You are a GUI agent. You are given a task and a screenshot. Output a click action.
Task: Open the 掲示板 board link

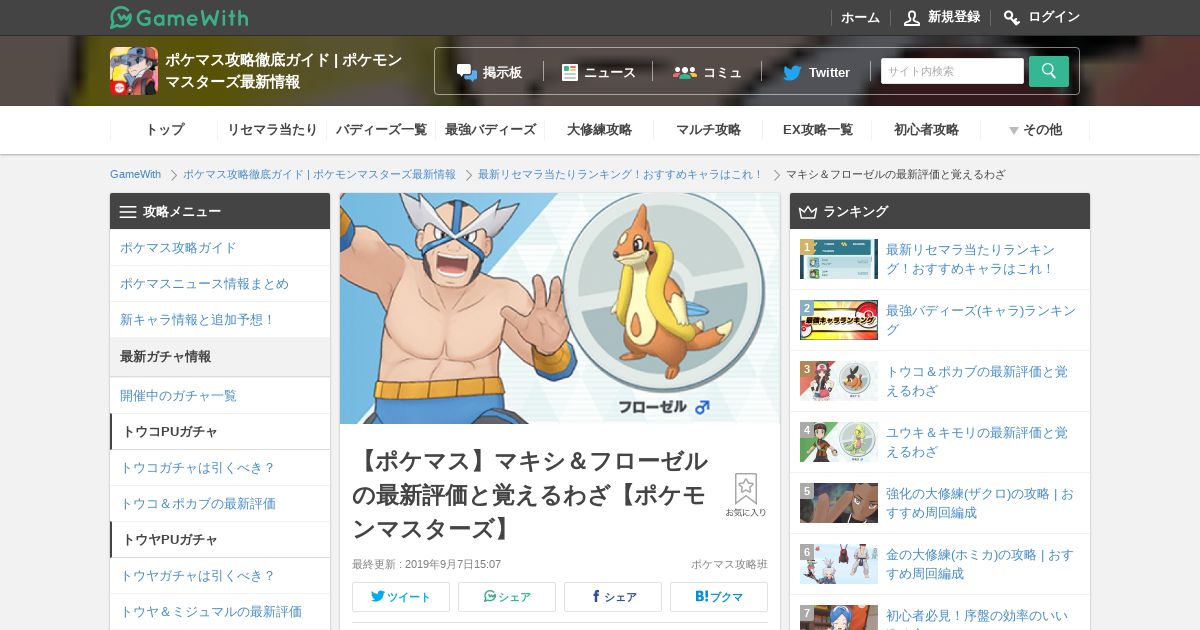point(489,72)
